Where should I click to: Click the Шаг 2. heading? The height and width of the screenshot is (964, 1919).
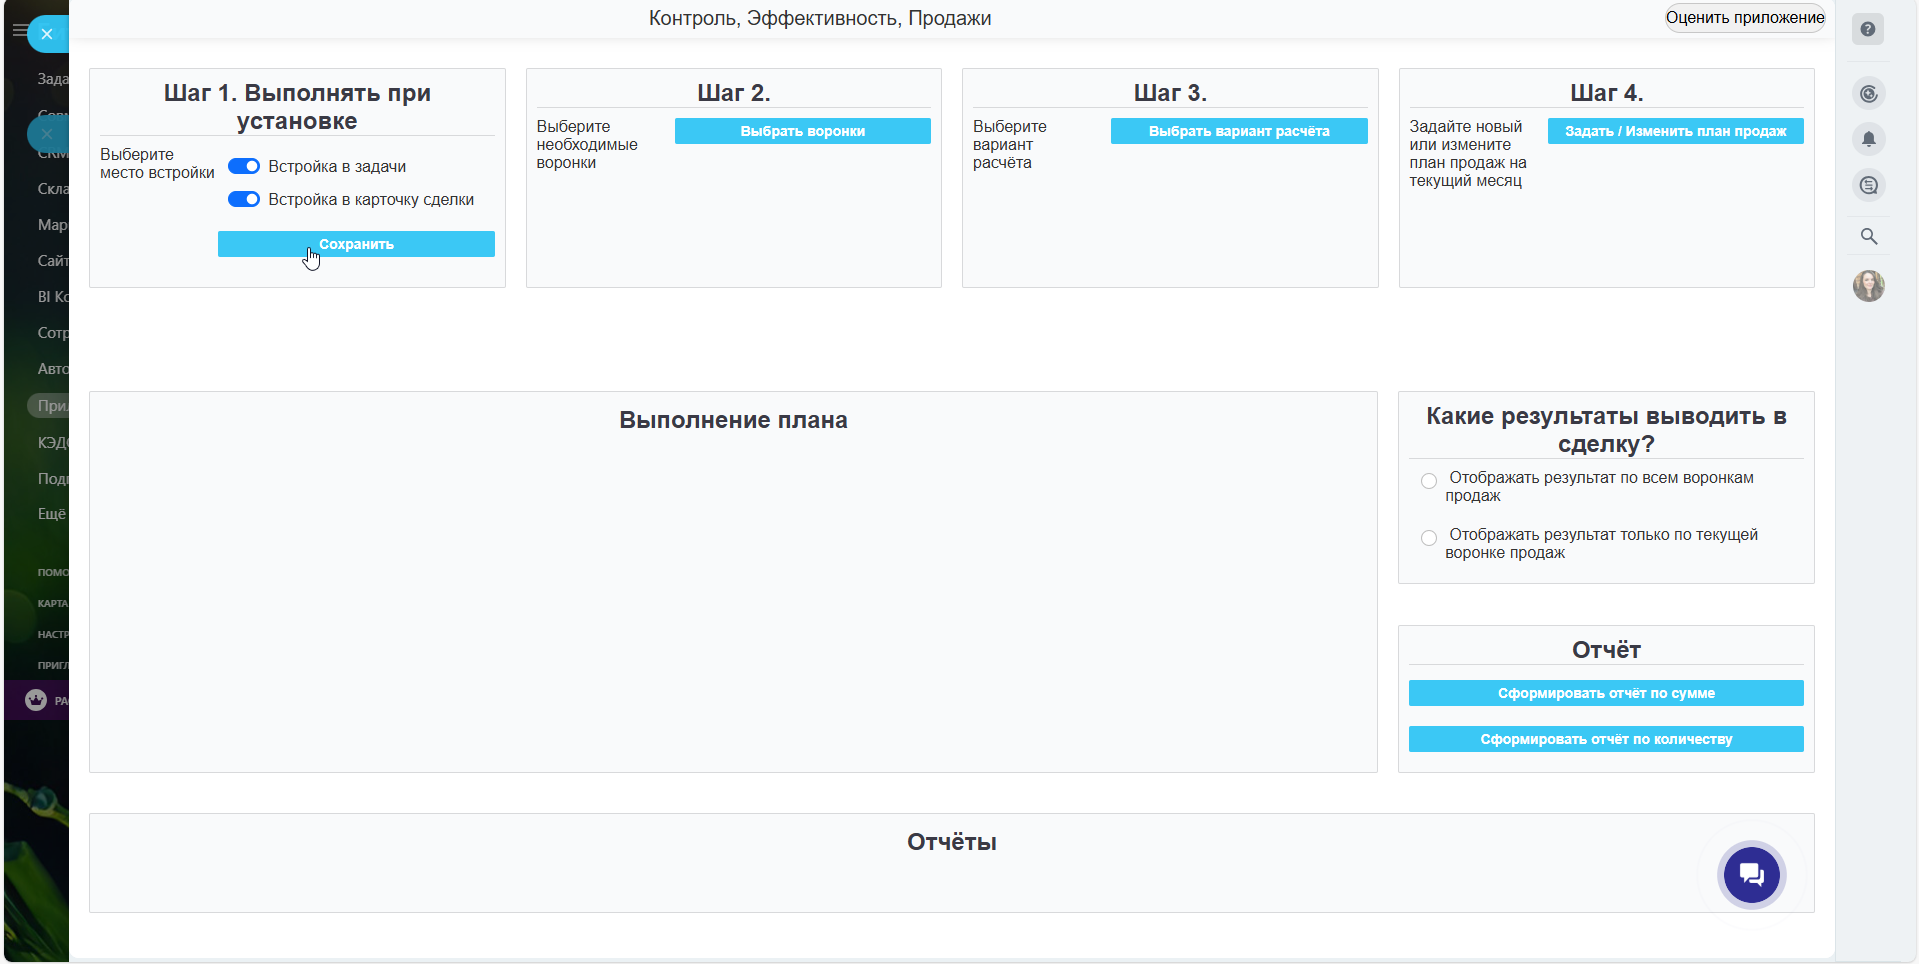[x=734, y=93]
